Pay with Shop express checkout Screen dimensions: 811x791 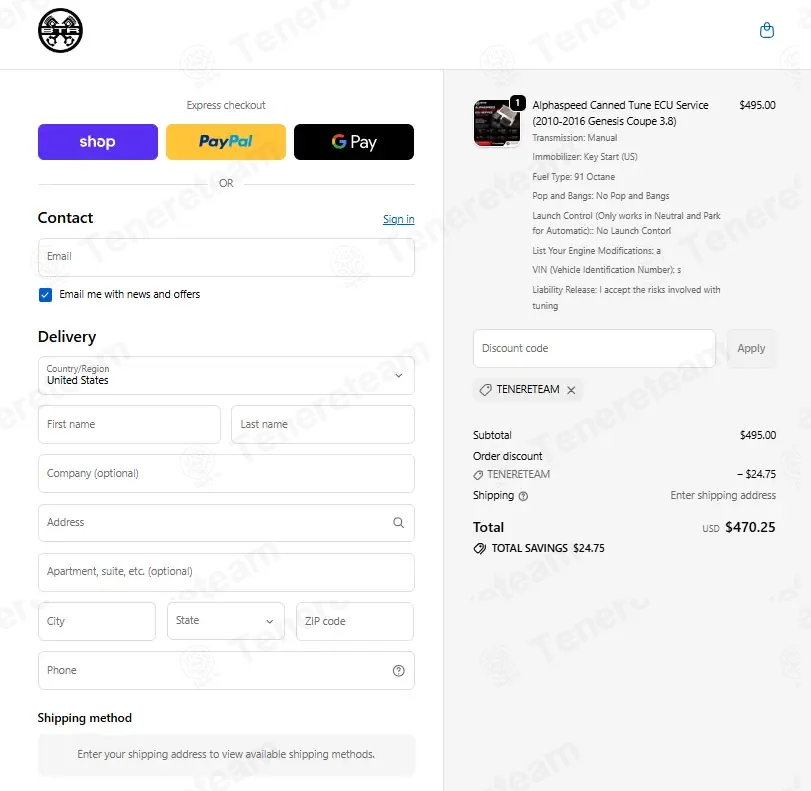point(98,142)
